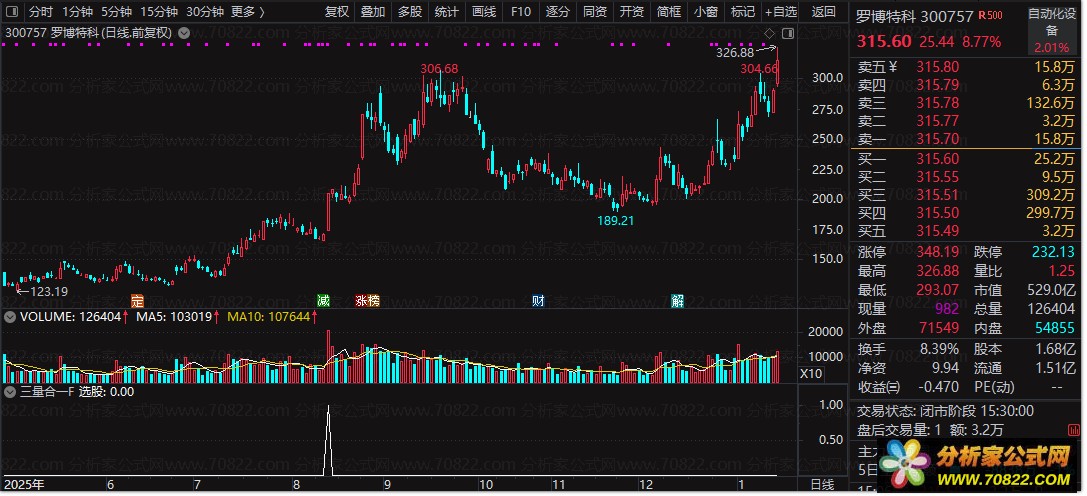The width and height of the screenshot is (1087, 496).
Task: Click the 减 event marker on chart
Action: [322, 300]
